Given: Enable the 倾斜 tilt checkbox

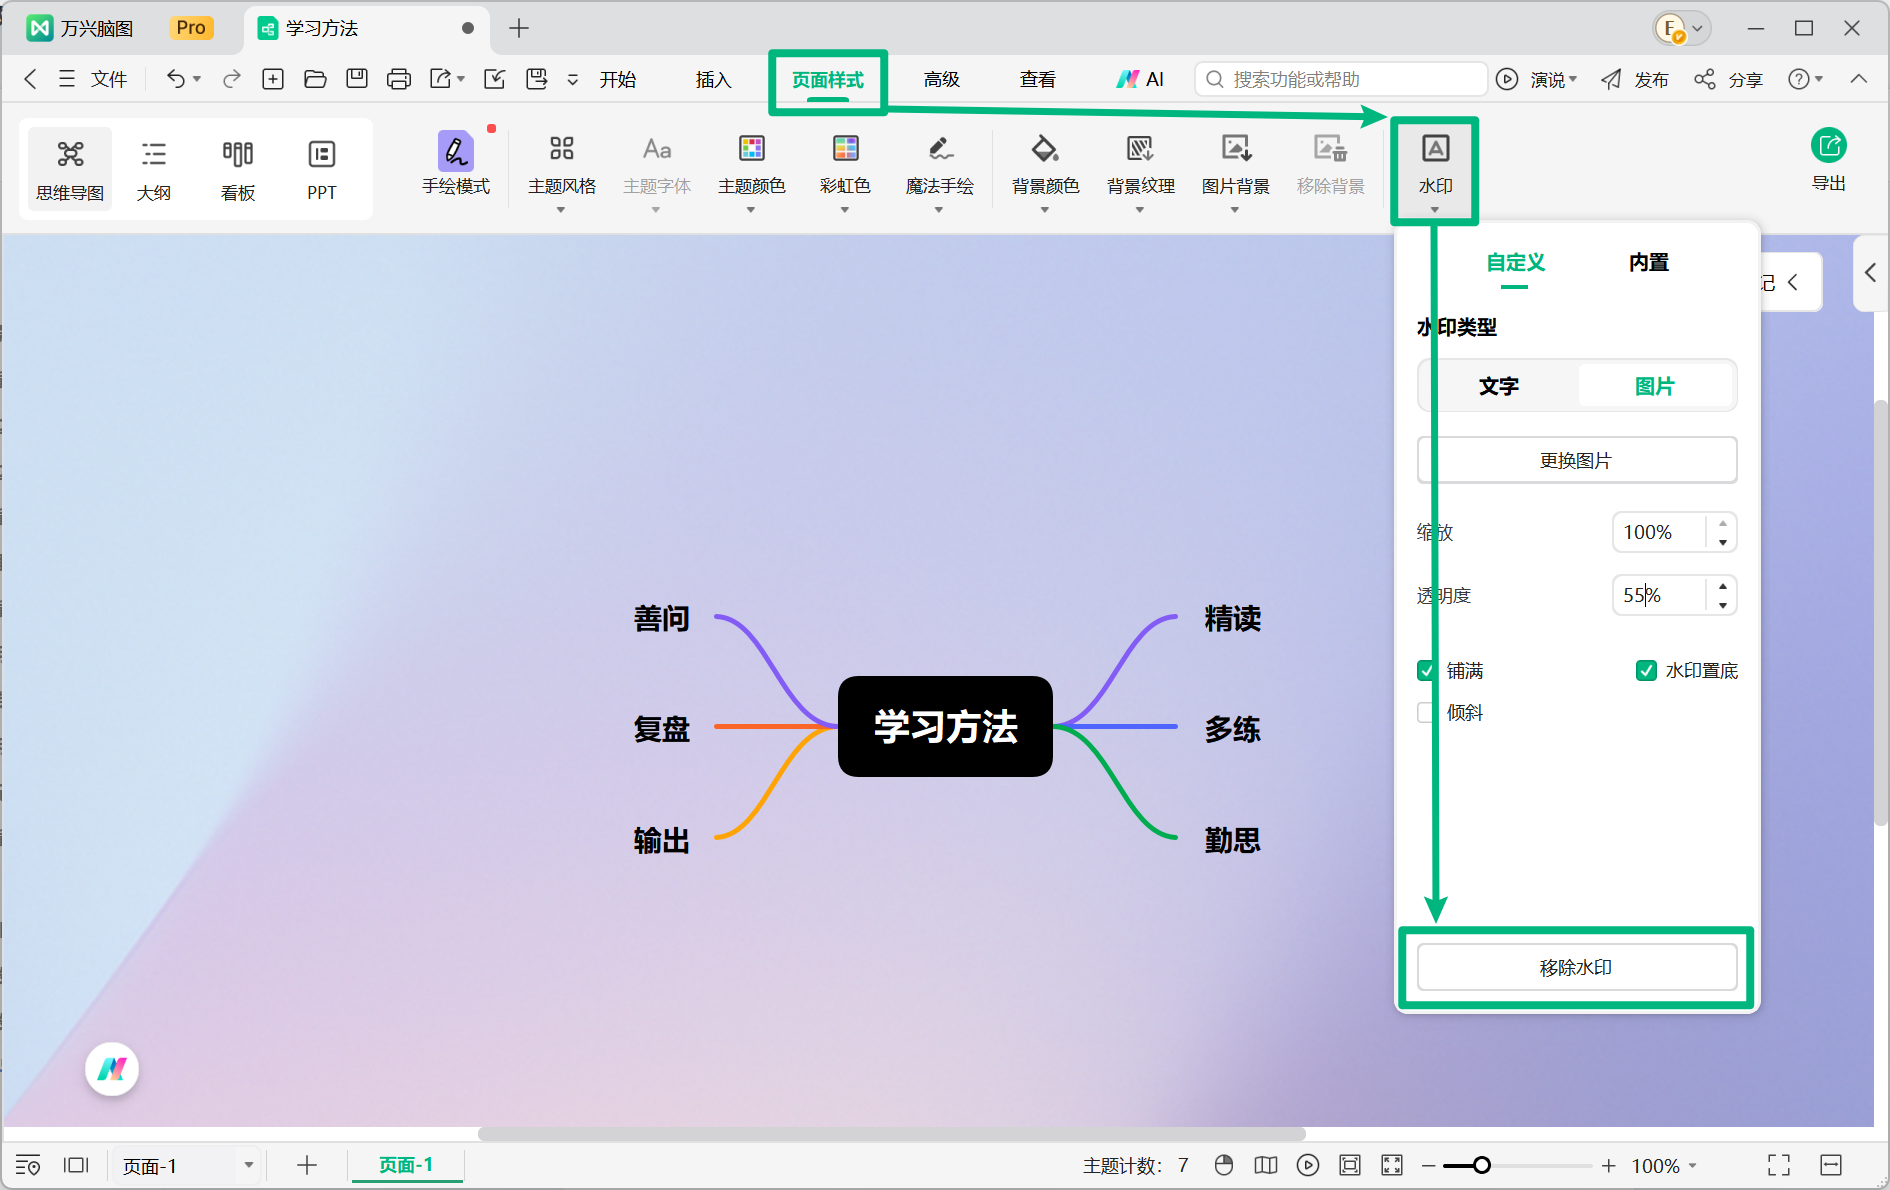Looking at the screenshot, I should pyautogui.click(x=1427, y=713).
